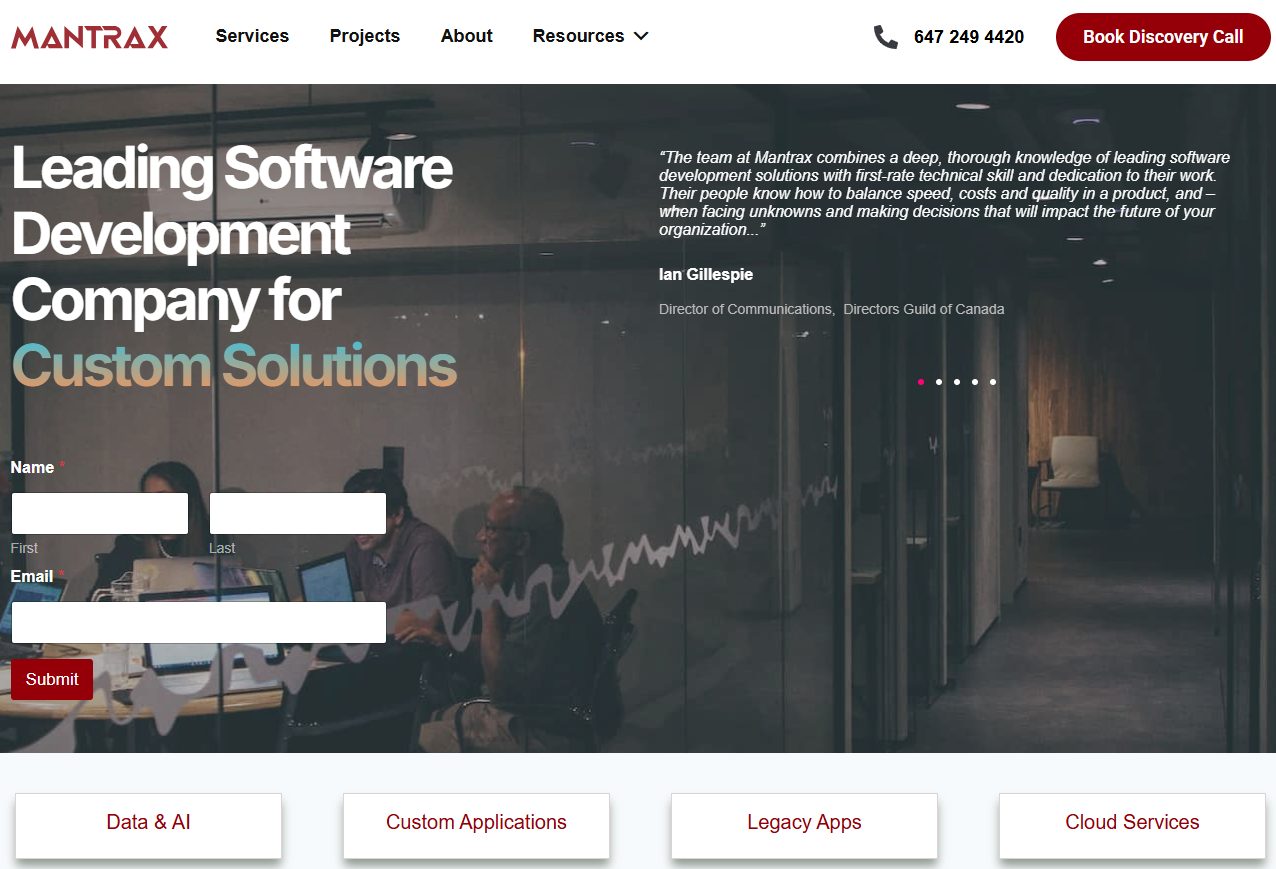The width and height of the screenshot is (1276, 869).
Task: Open the About page
Action: tap(467, 36)
